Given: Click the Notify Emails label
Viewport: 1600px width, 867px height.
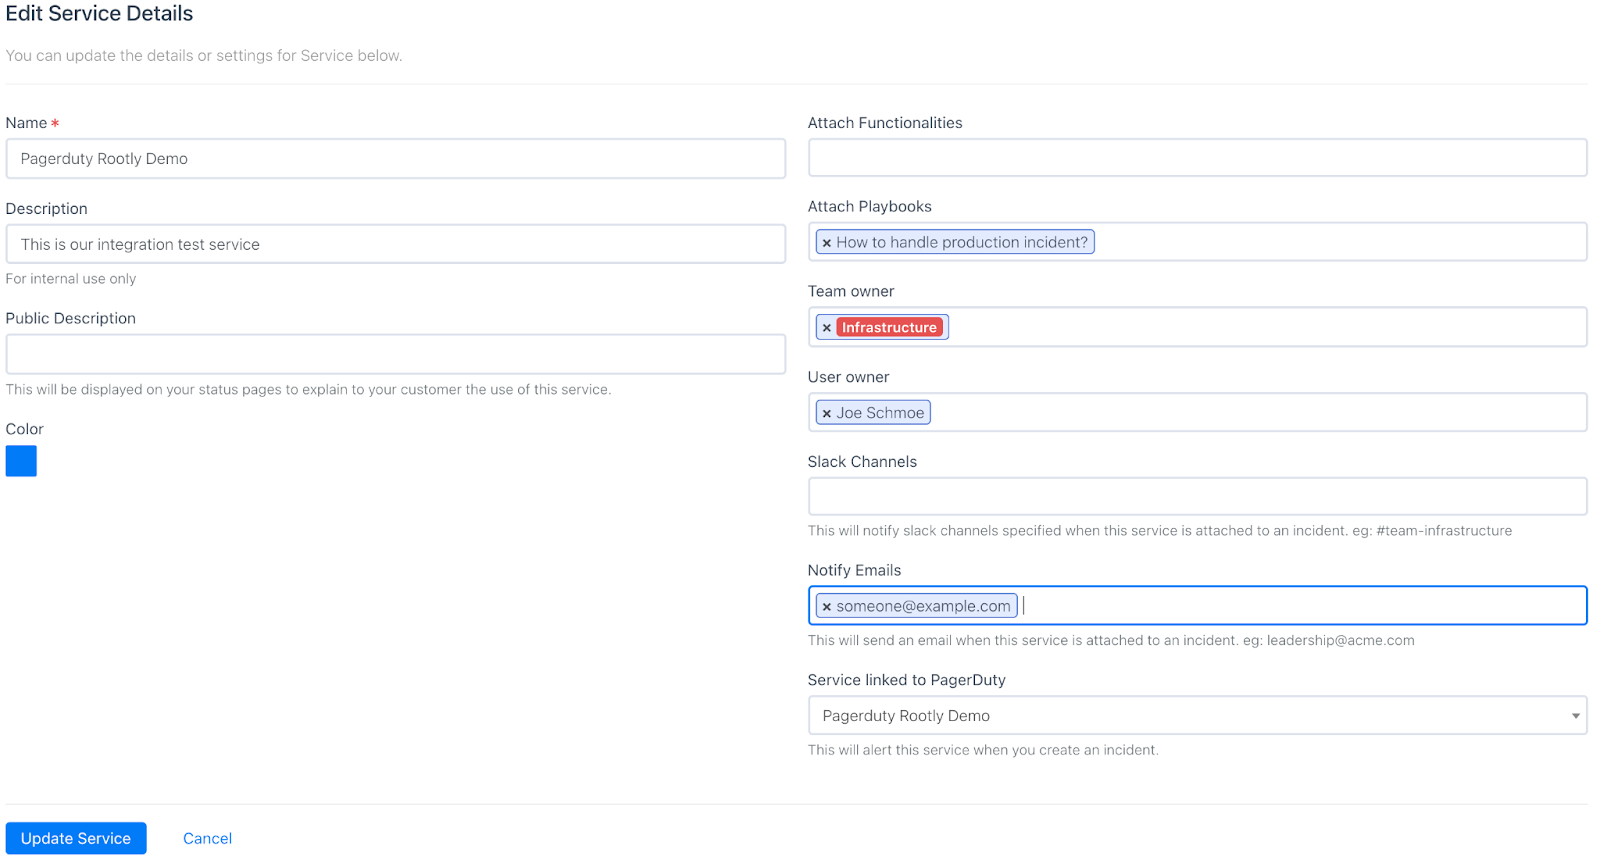Looking at the screenshot, I should (x=854, y=570).
